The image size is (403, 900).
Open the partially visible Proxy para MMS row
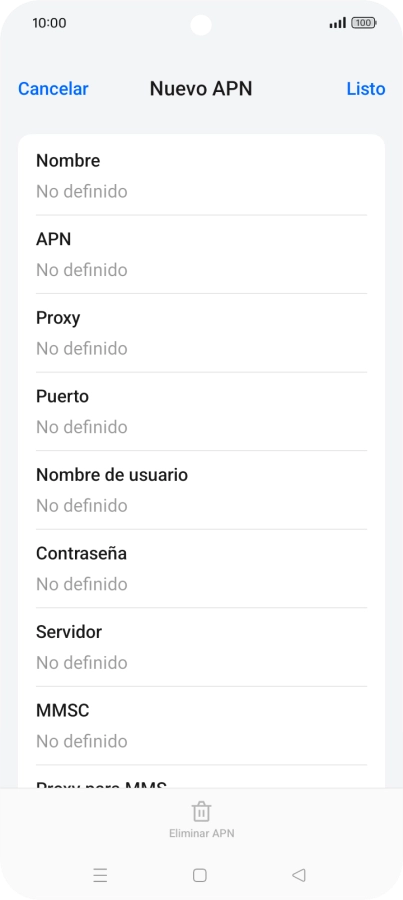click(202, 777)
